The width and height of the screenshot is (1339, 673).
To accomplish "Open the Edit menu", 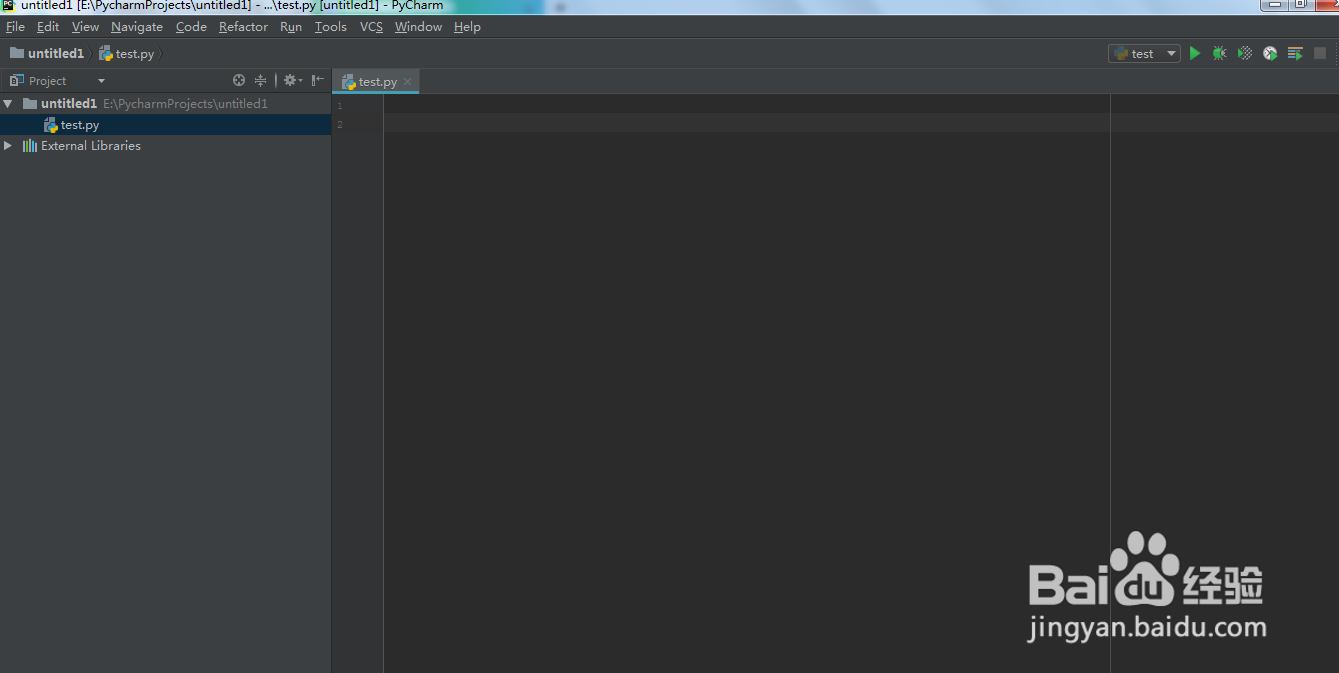I will coord(48,27).
